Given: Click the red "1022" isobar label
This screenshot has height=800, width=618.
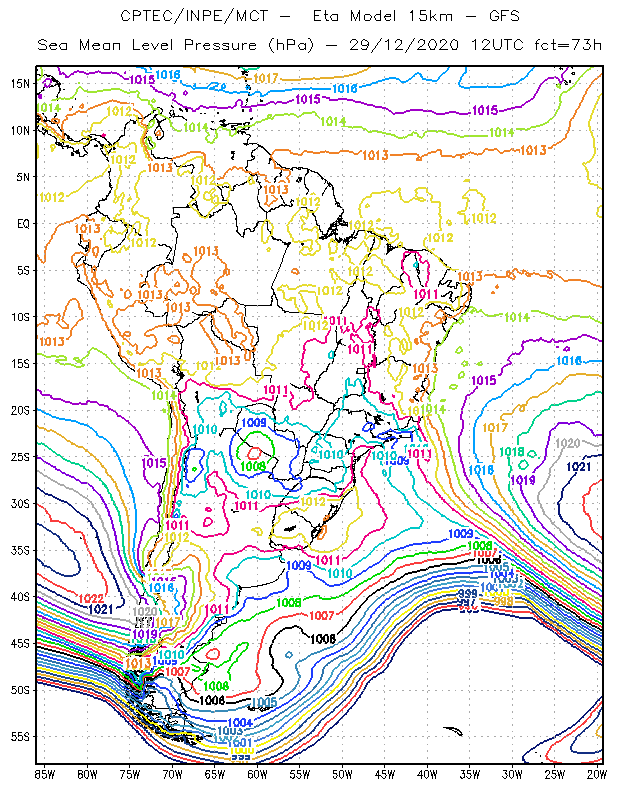Looking at the screenshot, I should (x=91, y=599).
